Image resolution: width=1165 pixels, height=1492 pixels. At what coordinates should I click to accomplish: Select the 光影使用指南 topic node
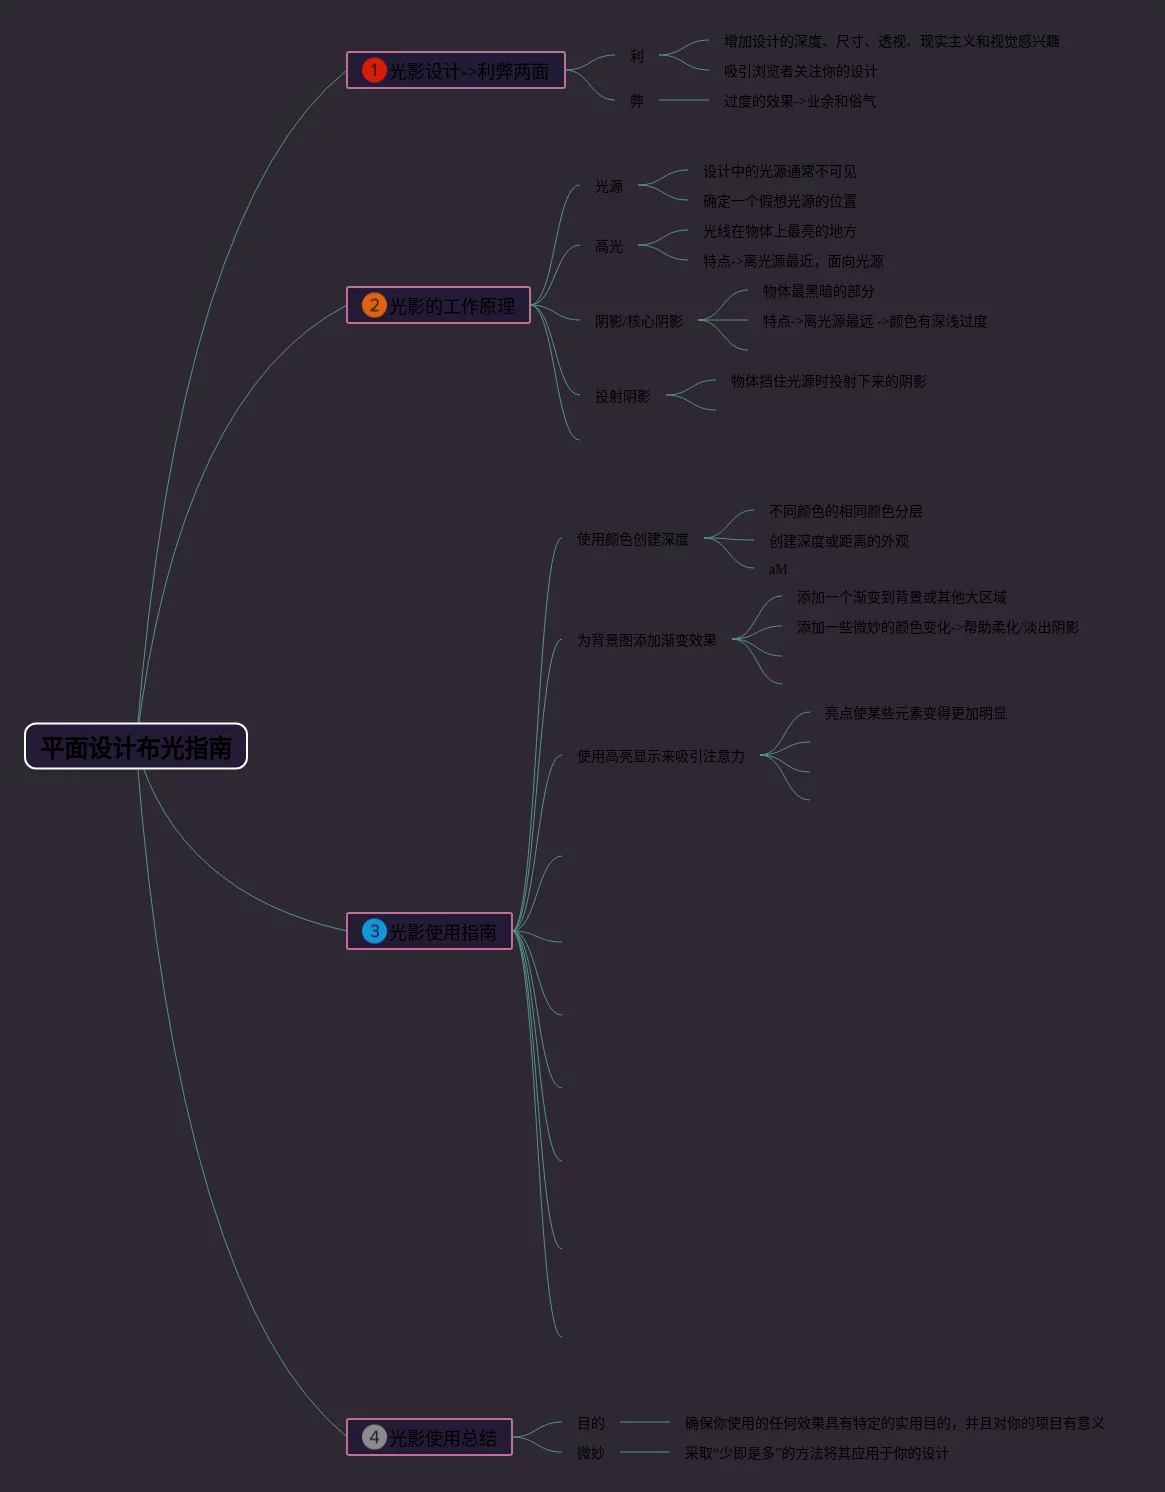pos(442,932)
